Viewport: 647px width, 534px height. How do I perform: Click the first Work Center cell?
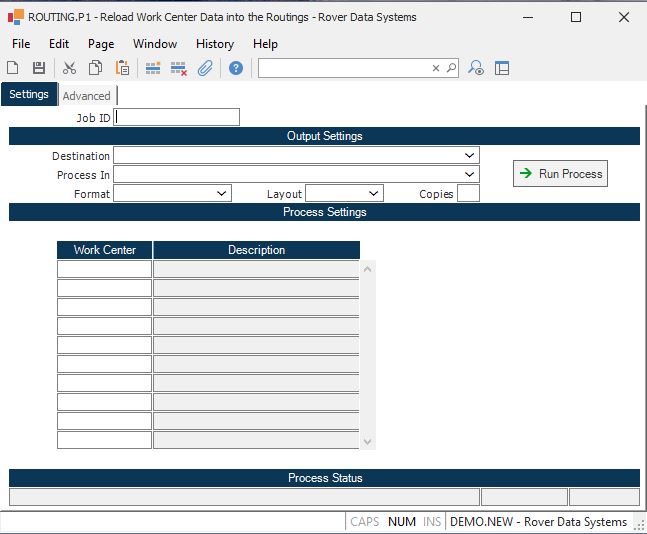104,269
